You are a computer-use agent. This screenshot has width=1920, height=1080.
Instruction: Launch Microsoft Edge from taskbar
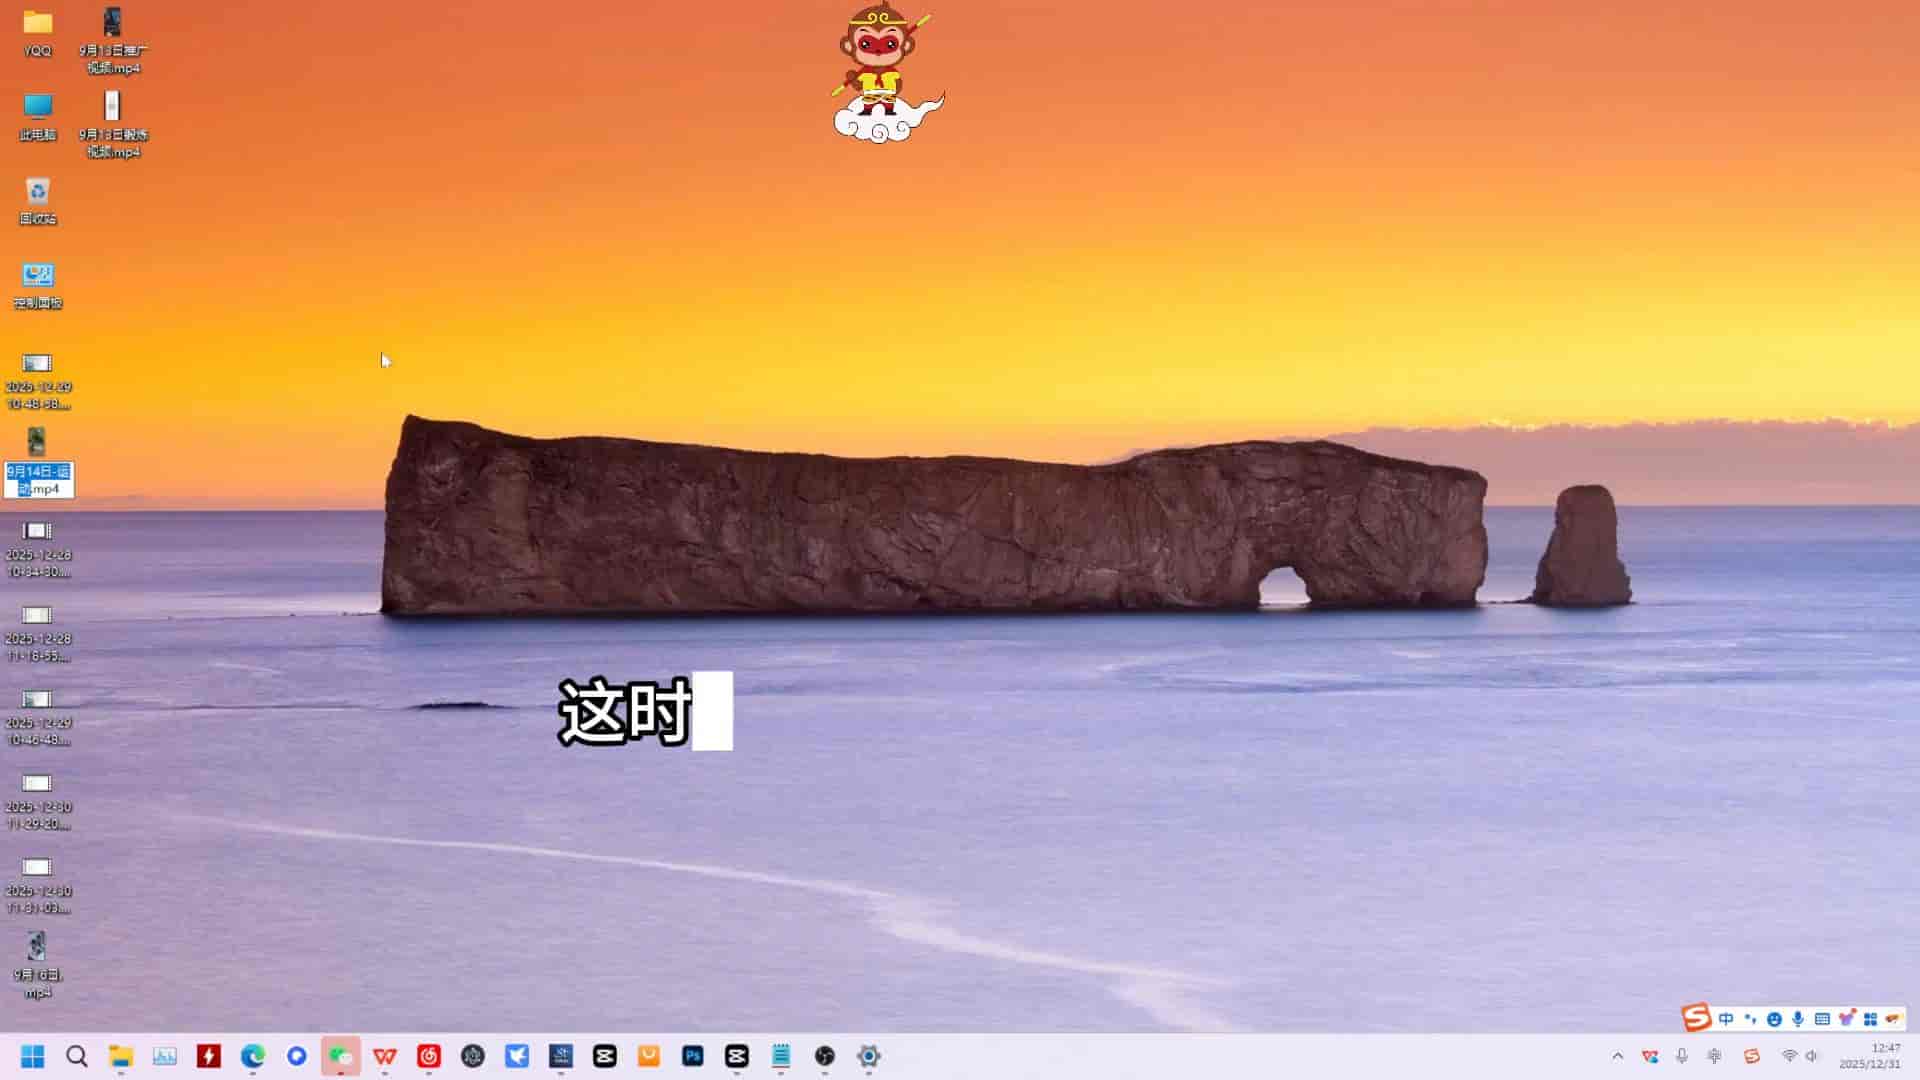click(253, 1056)
